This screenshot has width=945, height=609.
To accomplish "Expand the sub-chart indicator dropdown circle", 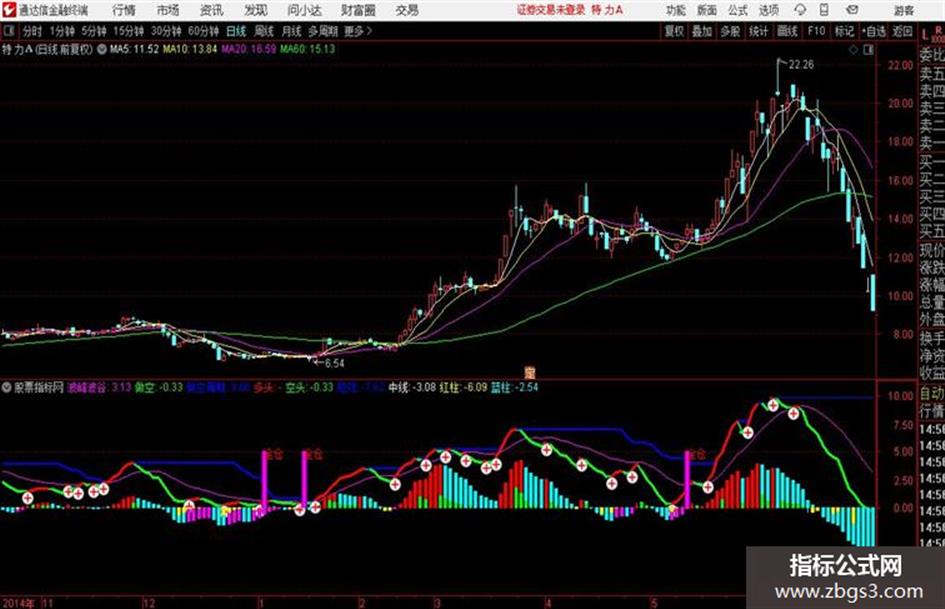I will tap(7, 388).
